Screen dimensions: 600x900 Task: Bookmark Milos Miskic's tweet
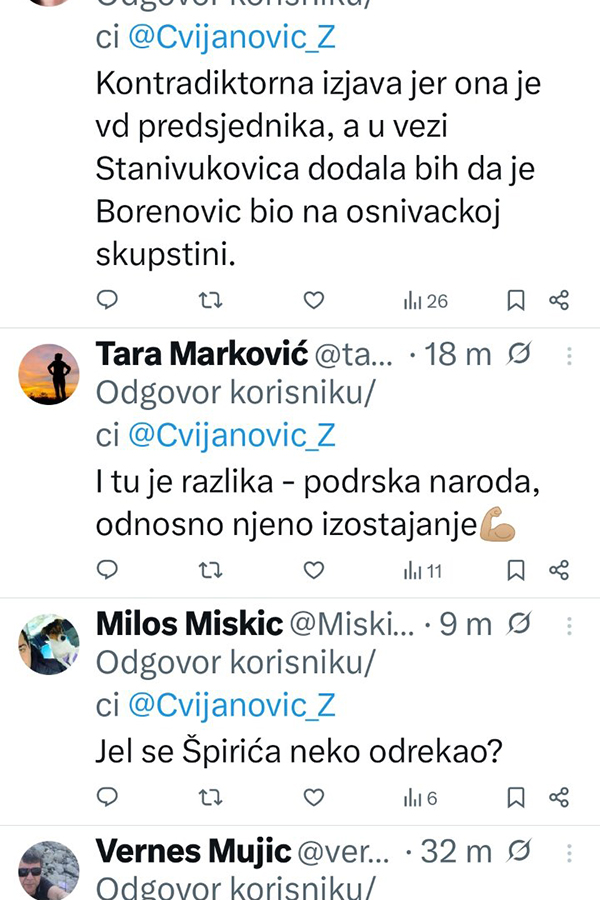pyautogui.click(x=516, y=797)
